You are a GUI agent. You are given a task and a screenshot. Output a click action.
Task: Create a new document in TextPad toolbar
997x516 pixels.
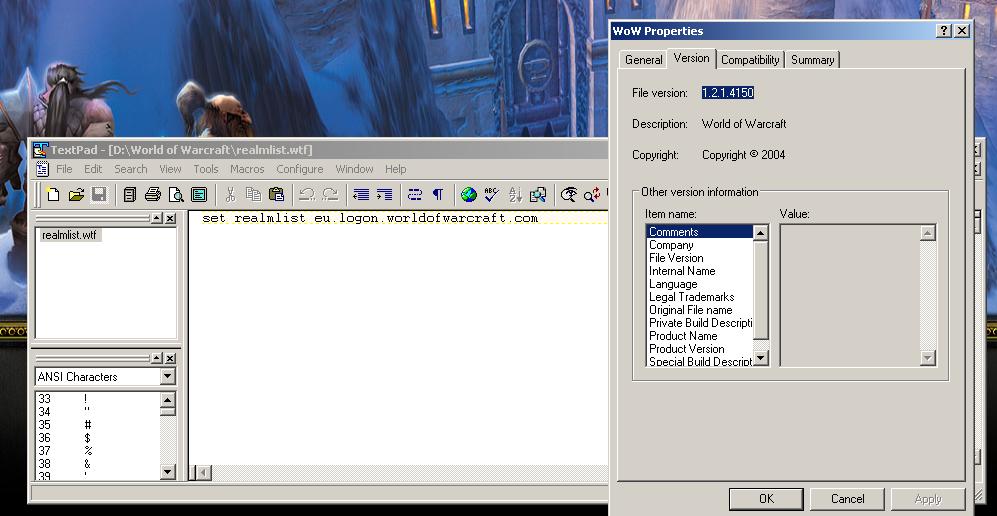pos(53,194)
